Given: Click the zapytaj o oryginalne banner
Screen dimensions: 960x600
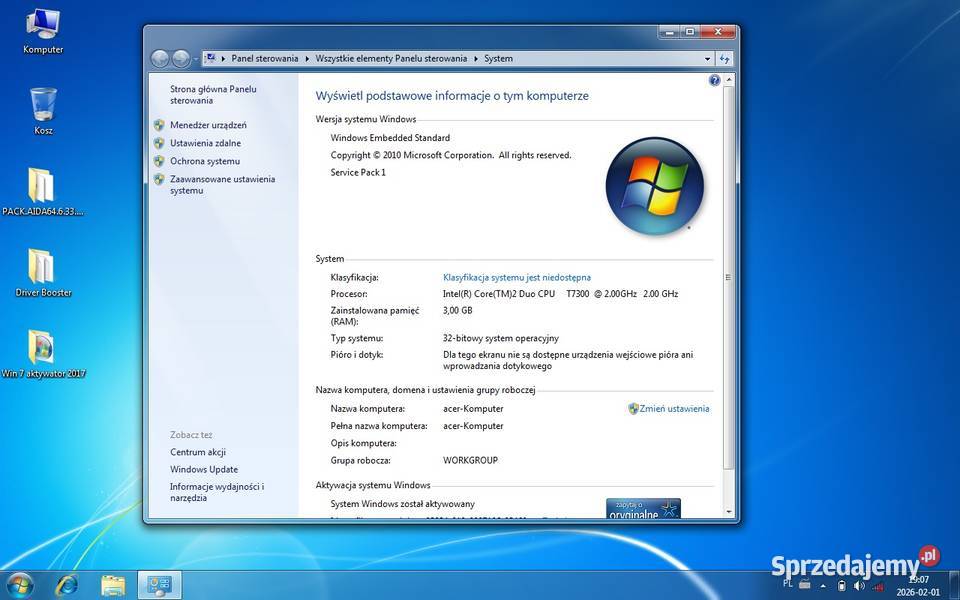Looking at the screenshot, I should point(642,508).
